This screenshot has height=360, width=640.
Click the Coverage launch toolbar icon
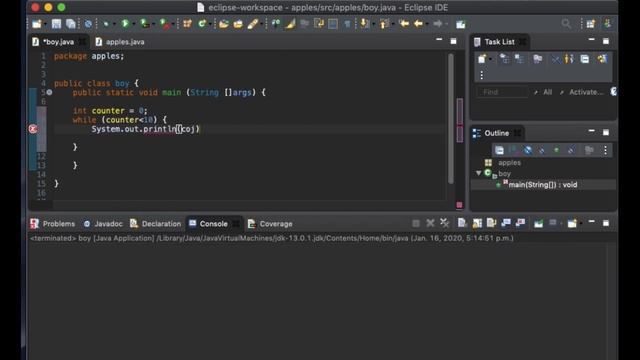tap(144, 24)
